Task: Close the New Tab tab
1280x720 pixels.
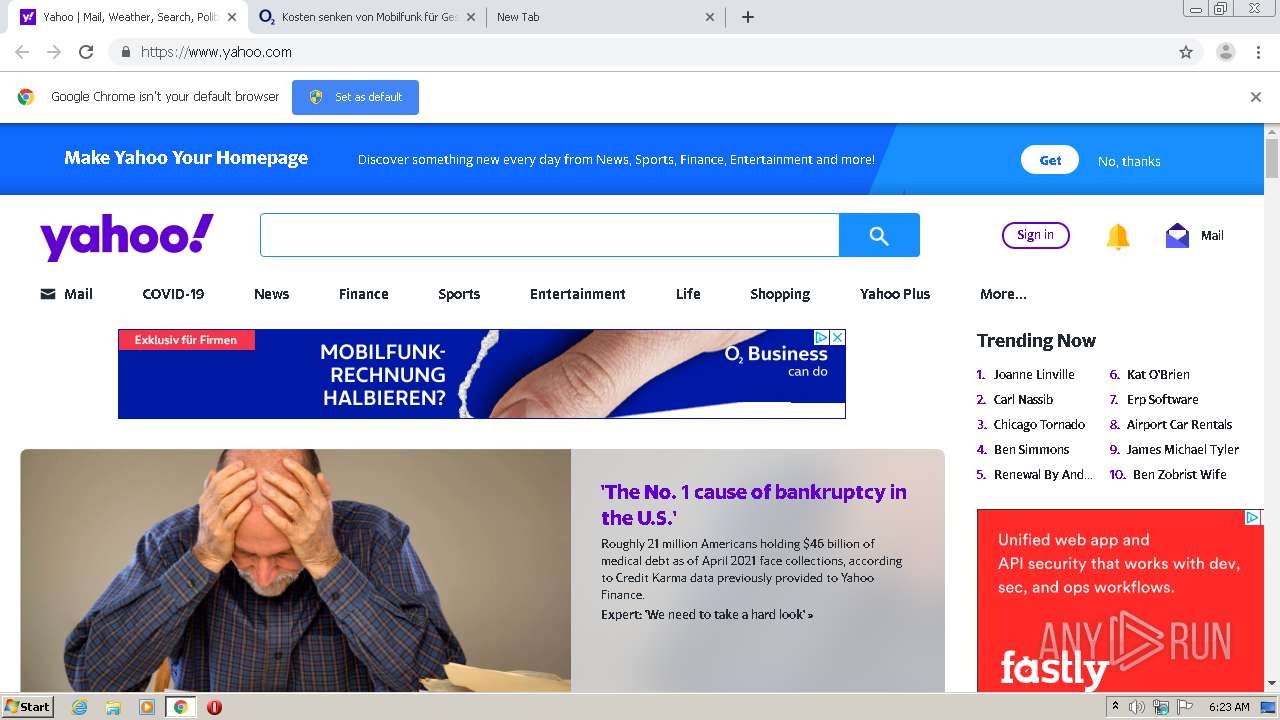Action: tap(710, 17)
